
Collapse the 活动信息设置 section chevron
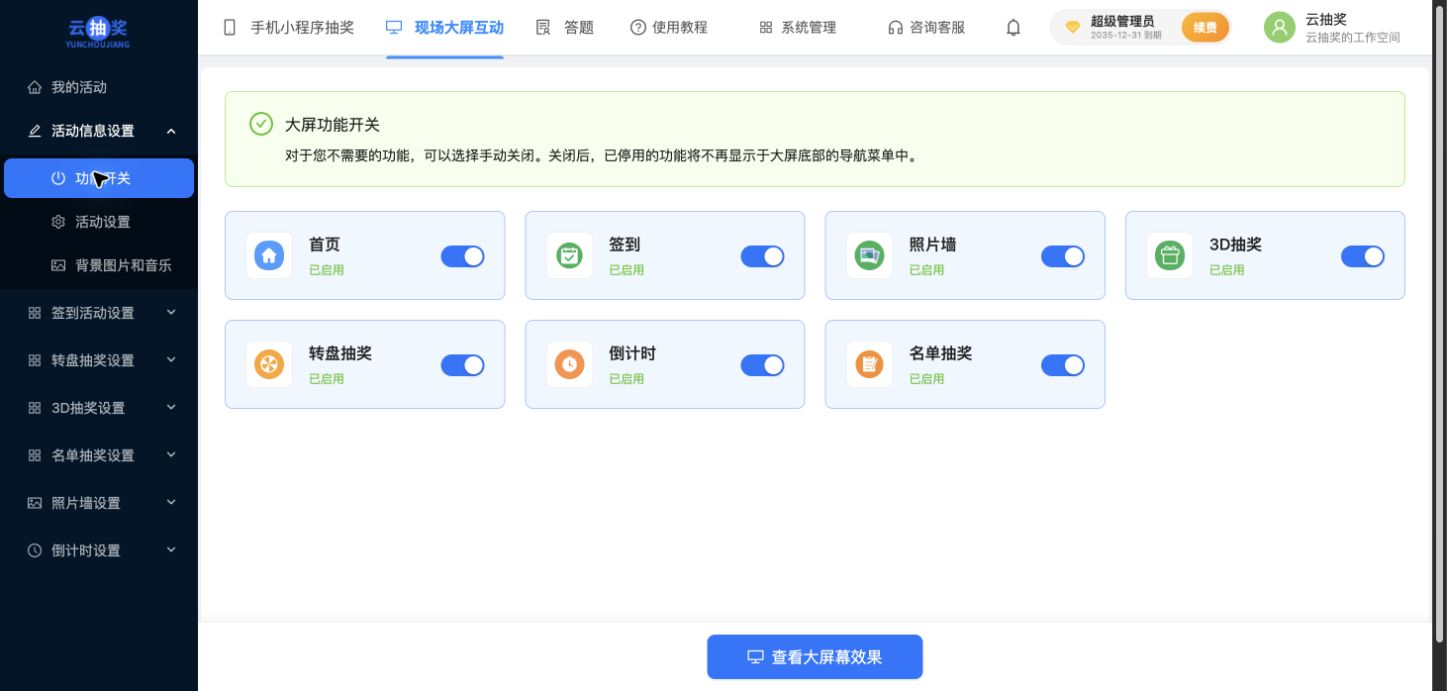coord(171,131)
